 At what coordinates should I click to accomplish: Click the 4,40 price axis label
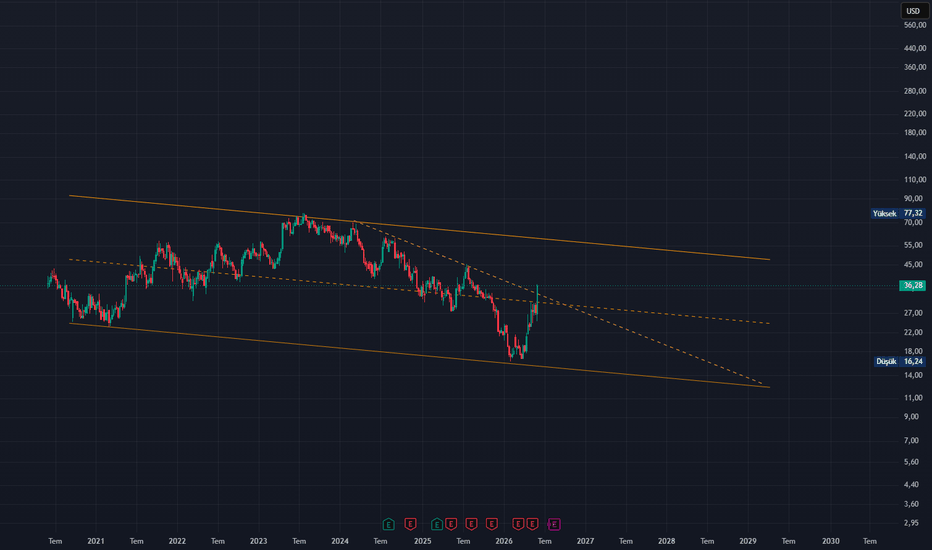912,485
